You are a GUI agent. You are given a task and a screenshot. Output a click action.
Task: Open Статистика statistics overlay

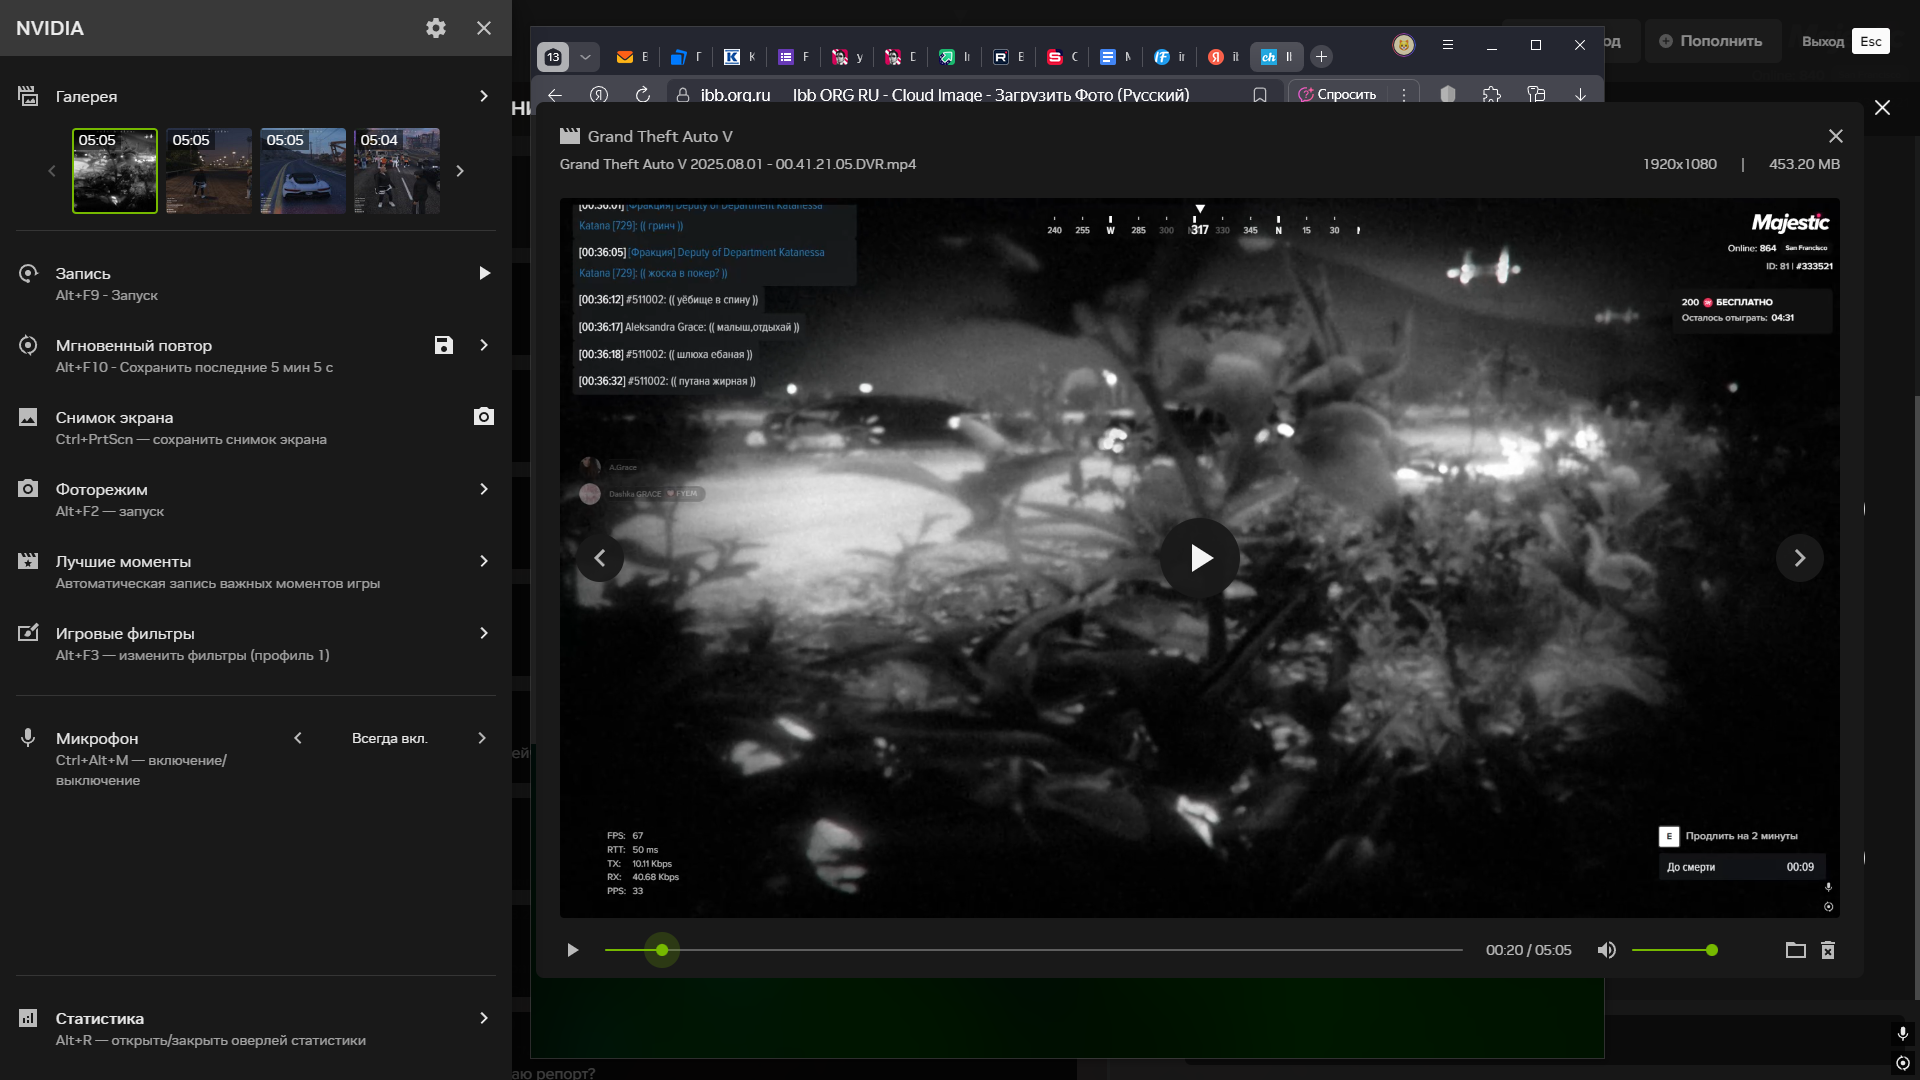[100, 1018]
